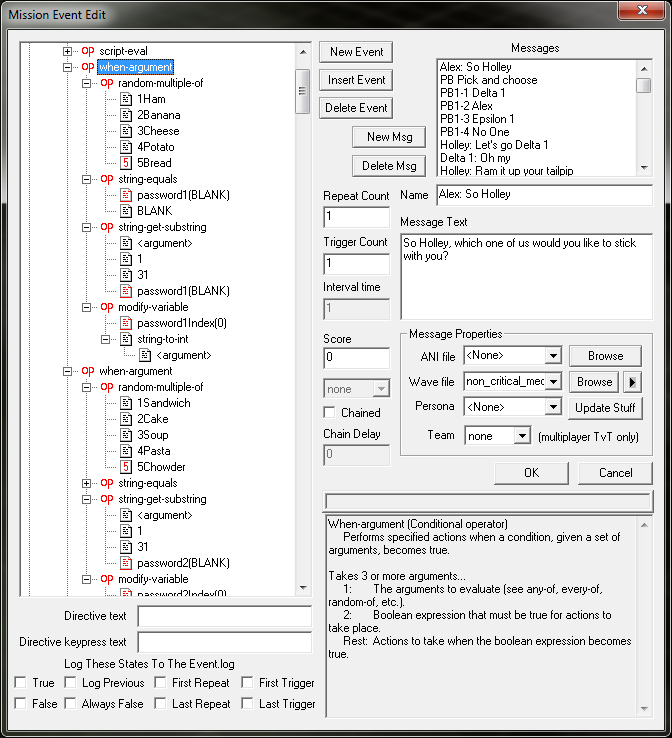This screenshot has height=738, width=672.
Task: Click the document icon beside 3Soup
Action: point(126,435)
